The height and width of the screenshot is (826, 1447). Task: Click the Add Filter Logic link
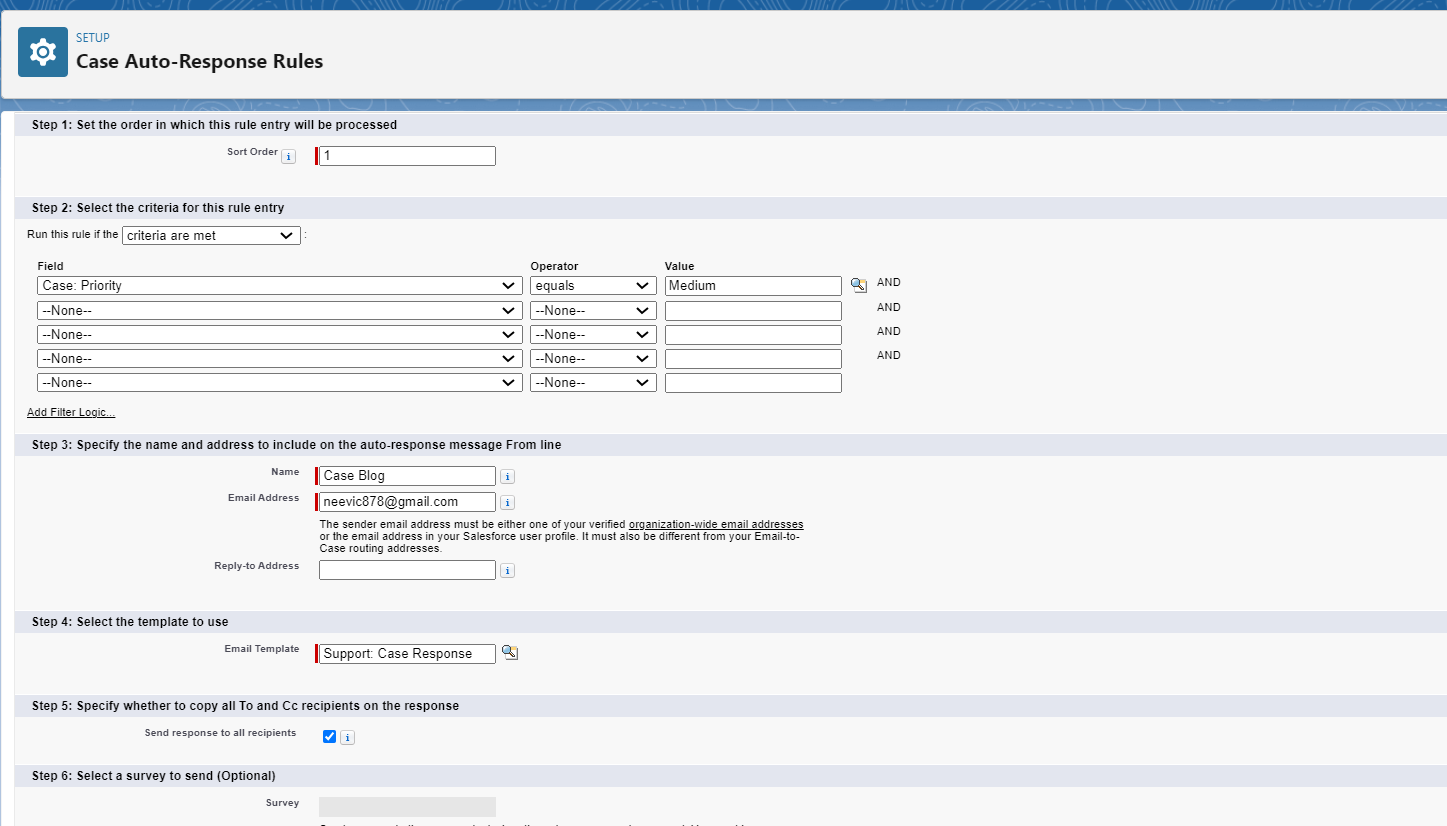70,412
